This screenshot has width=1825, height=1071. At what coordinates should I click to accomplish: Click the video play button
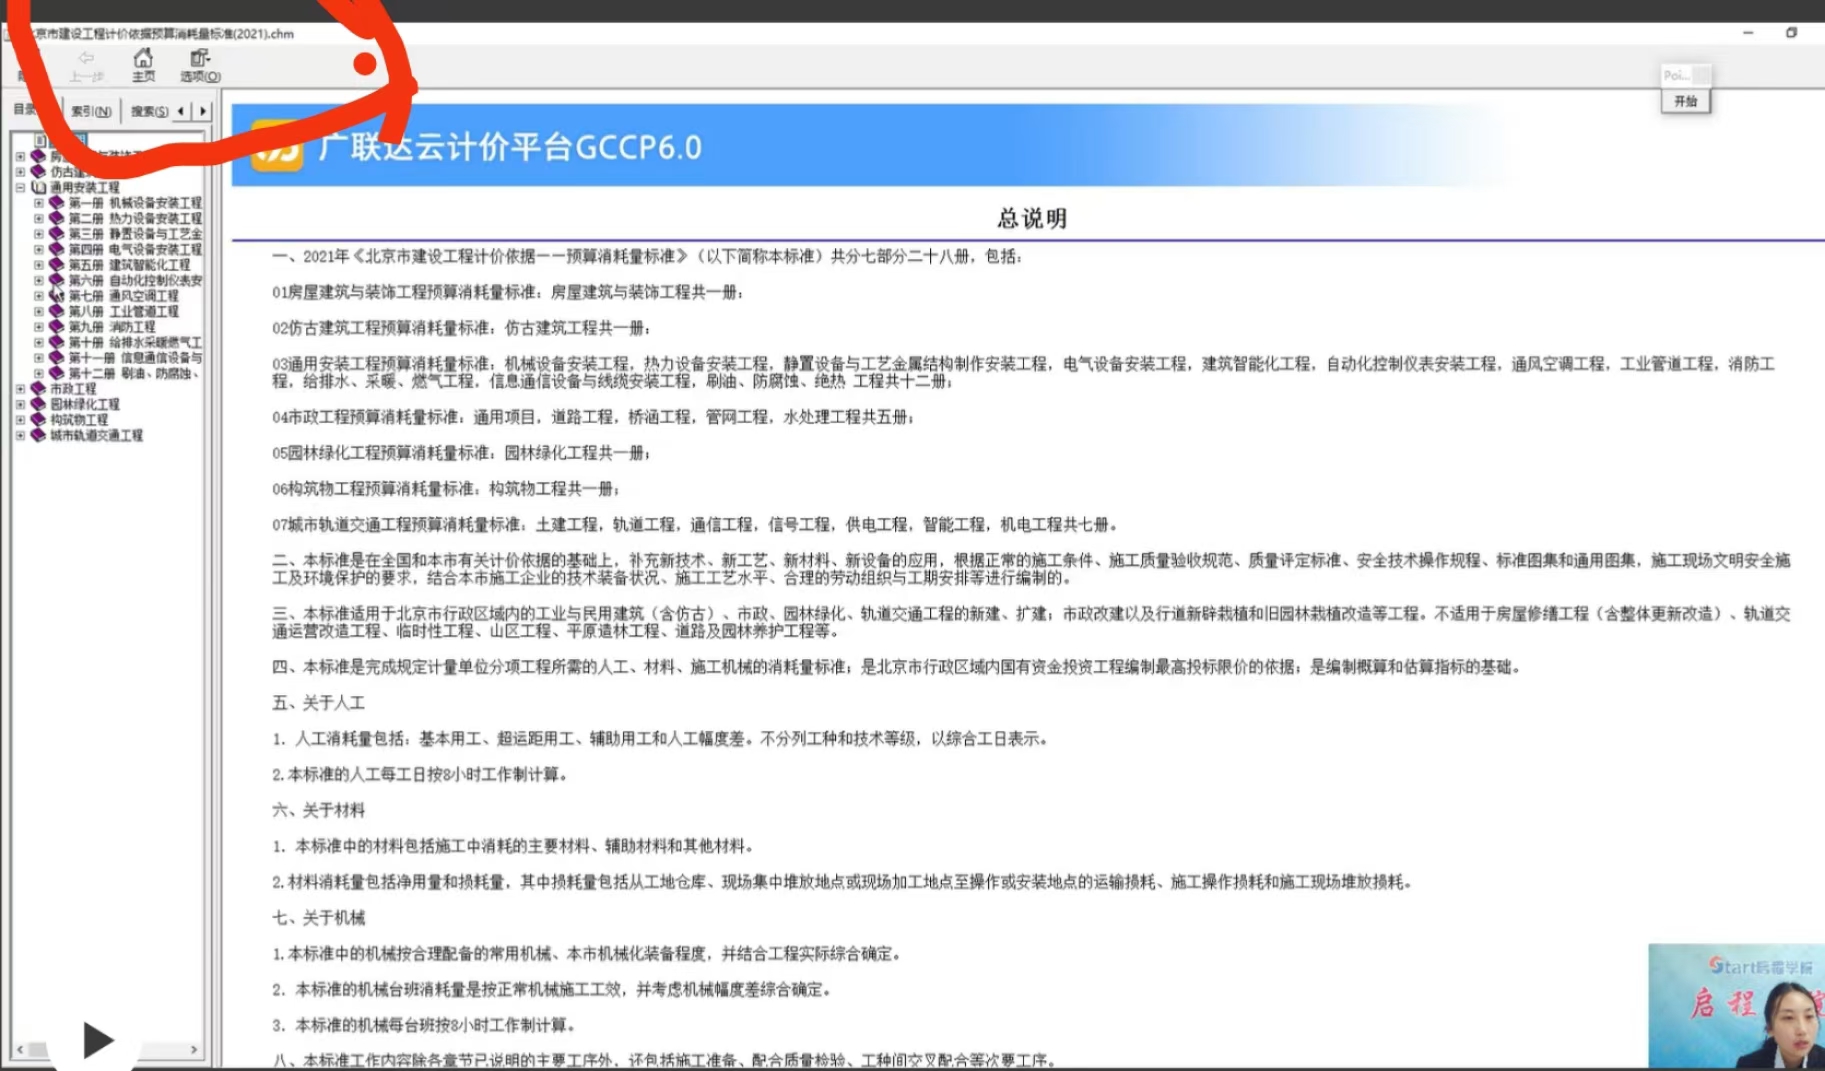(96, 1041)
